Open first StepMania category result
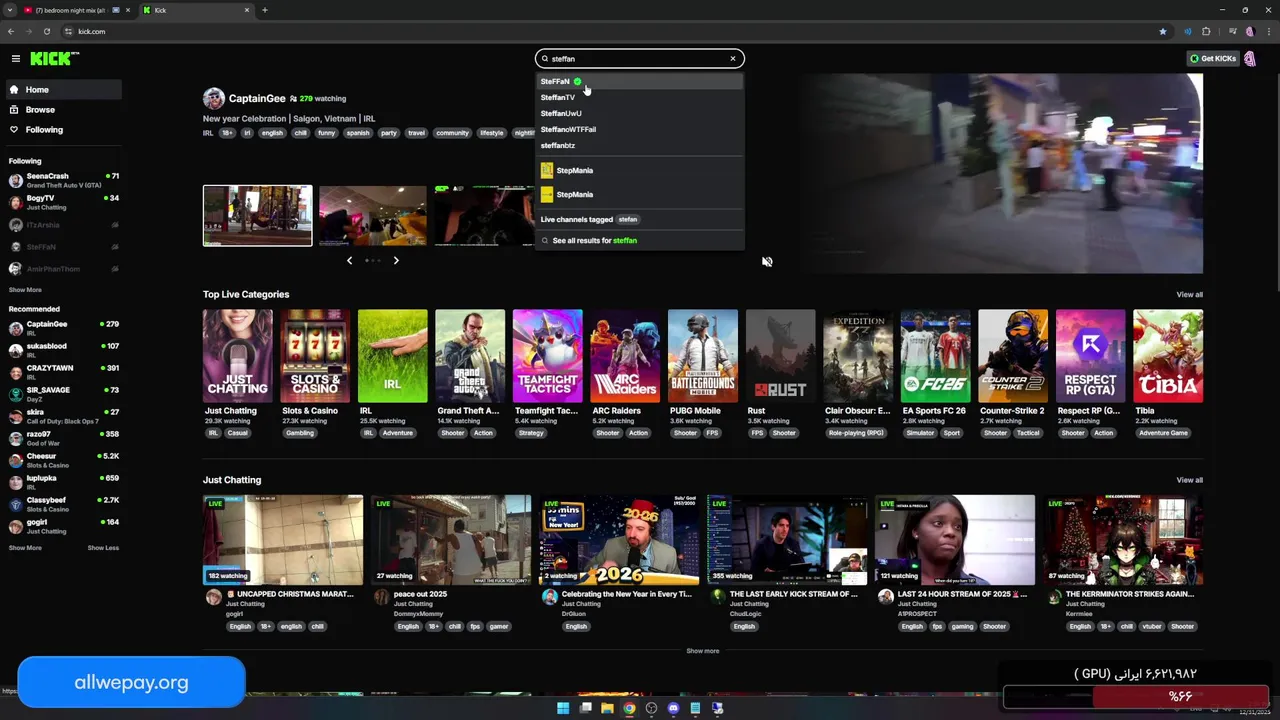Image resolution: width=1280 pixels, height=720 pixels. click(x=640, y=170)
